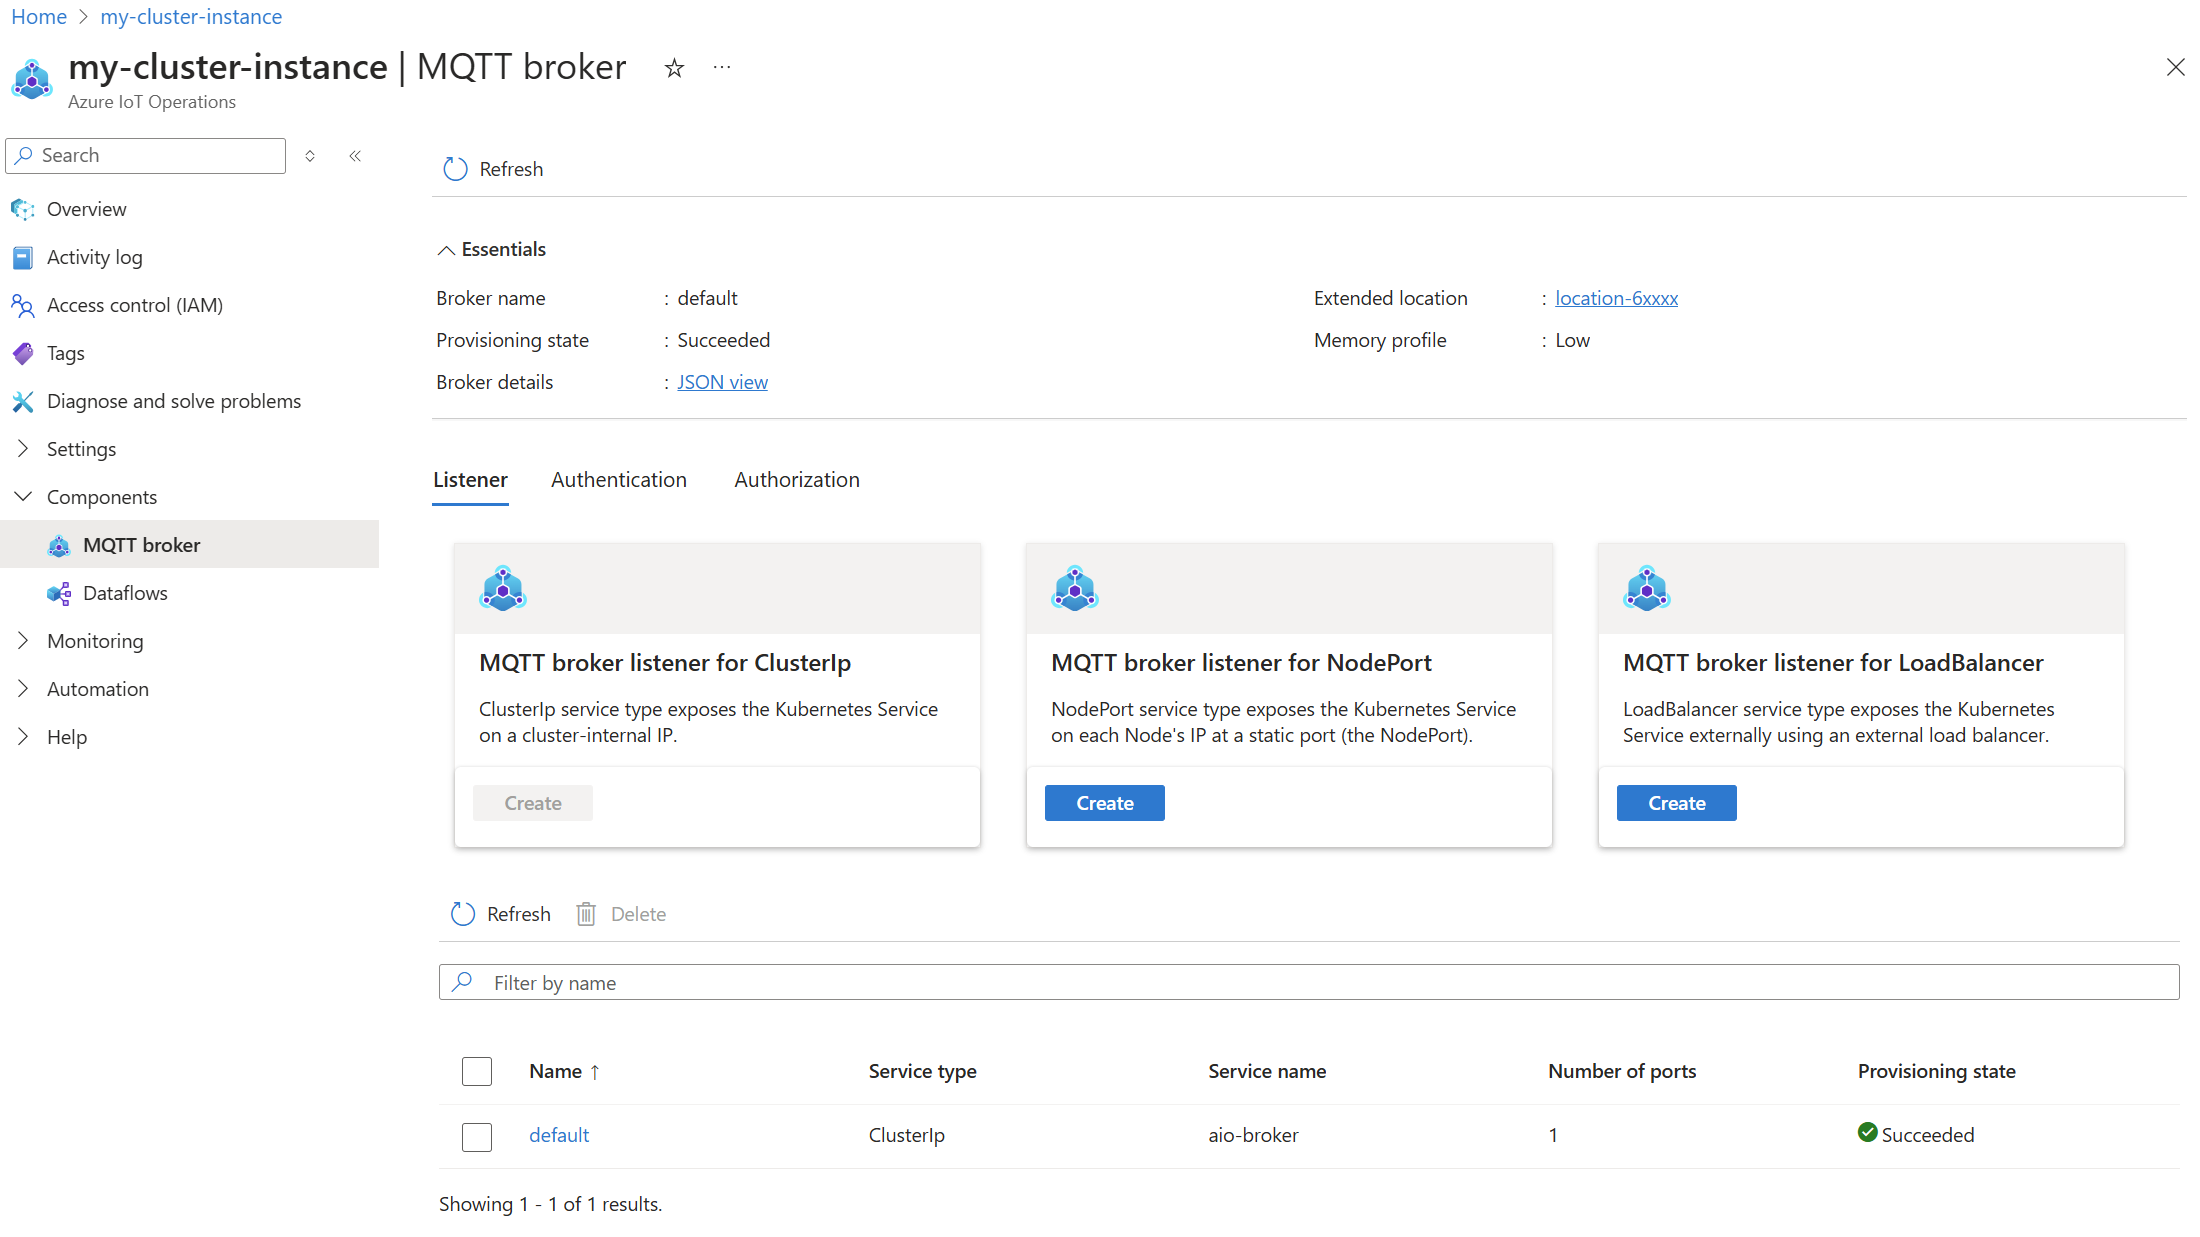Select the Authentication tab
This screenshot has height=1237, width=2200.
pyautogui.click(x=620, y=479)
